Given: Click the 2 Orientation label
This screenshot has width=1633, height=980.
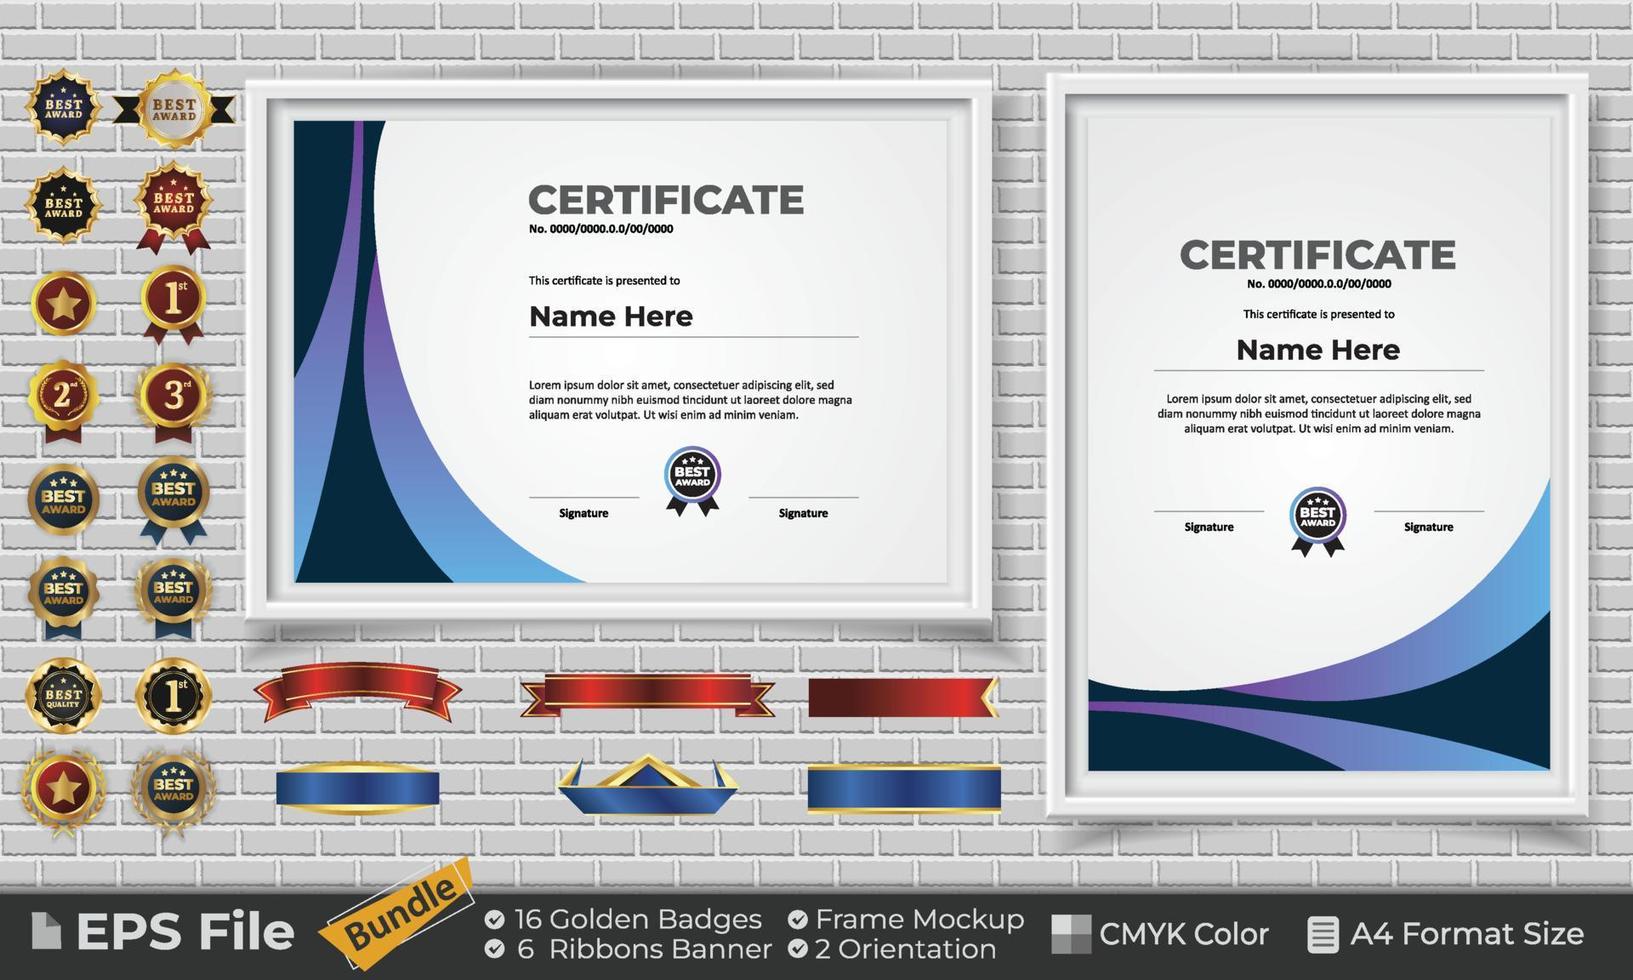Looking at the screenshot, I should tap(906, 949).
